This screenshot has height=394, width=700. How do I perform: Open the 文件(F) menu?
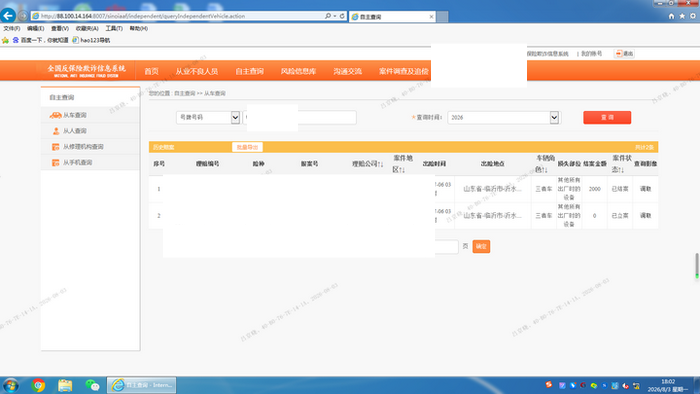coord(12,29)
